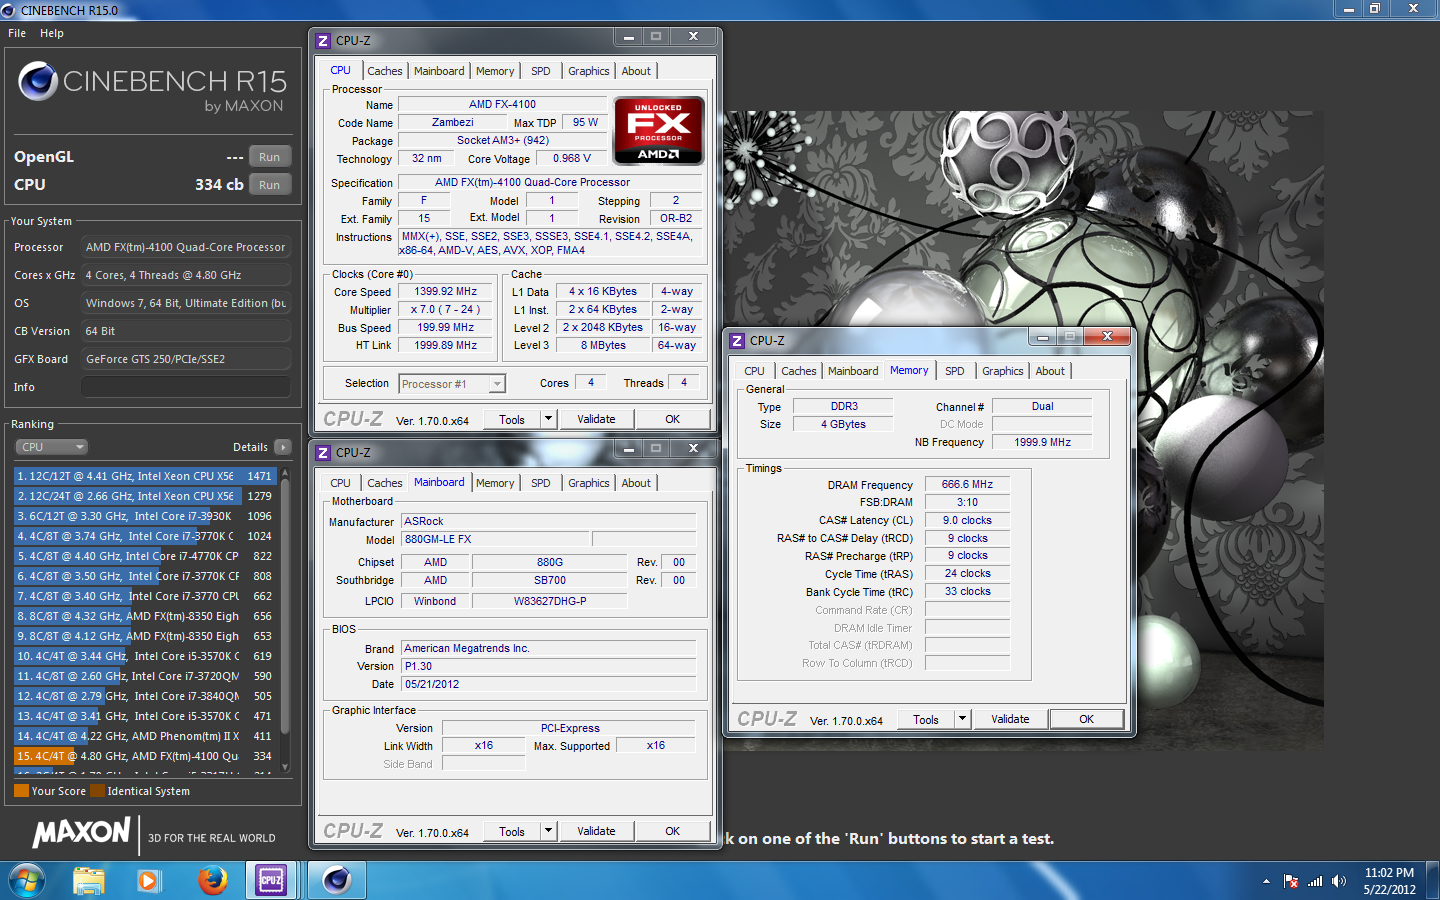Select ranking row 1 Intel Xeon 1471

[x=145, y=476]
